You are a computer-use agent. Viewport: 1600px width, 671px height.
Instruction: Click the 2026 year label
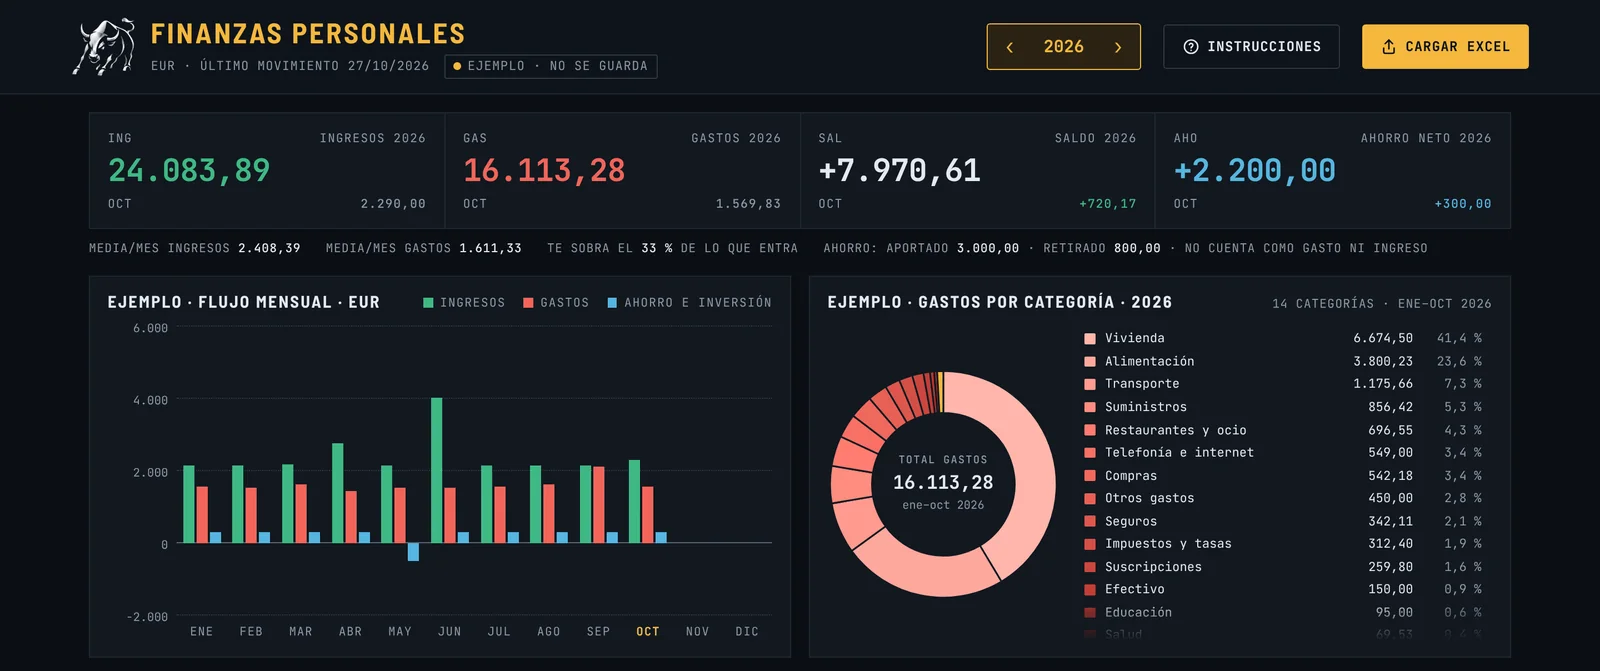pos(1064,47)
